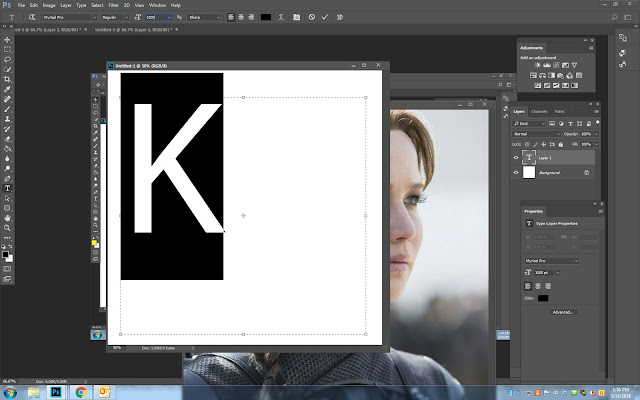Hide Layer 1 using eye icon
640x400 pixels.
(x=516, y=157)
